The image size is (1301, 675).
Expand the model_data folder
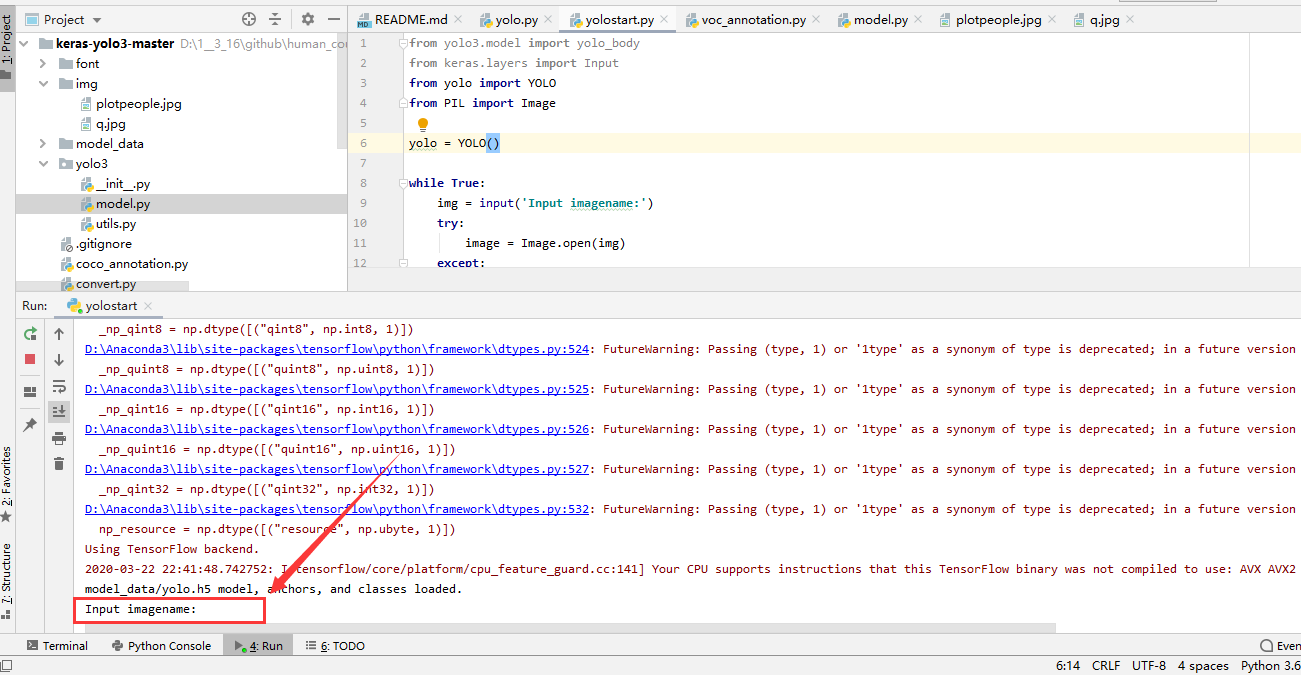[43, 144]
